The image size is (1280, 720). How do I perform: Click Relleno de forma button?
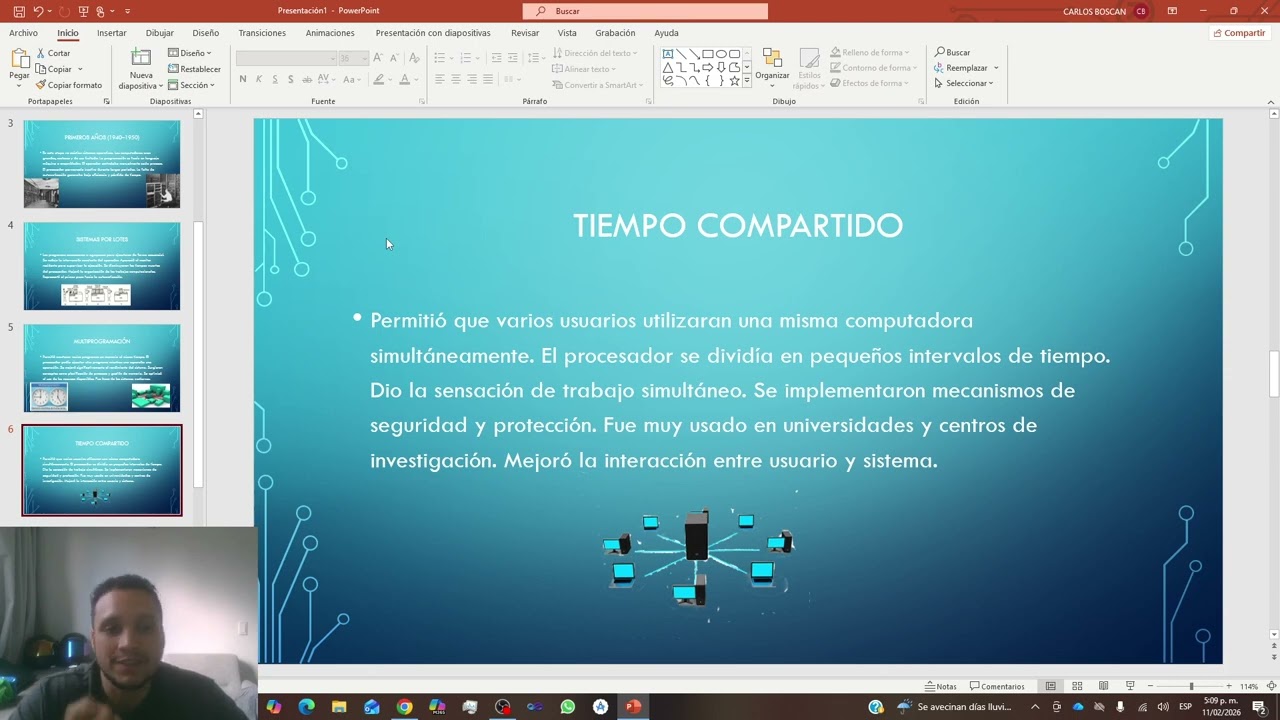pyautogui.click(x=869, y=52)
